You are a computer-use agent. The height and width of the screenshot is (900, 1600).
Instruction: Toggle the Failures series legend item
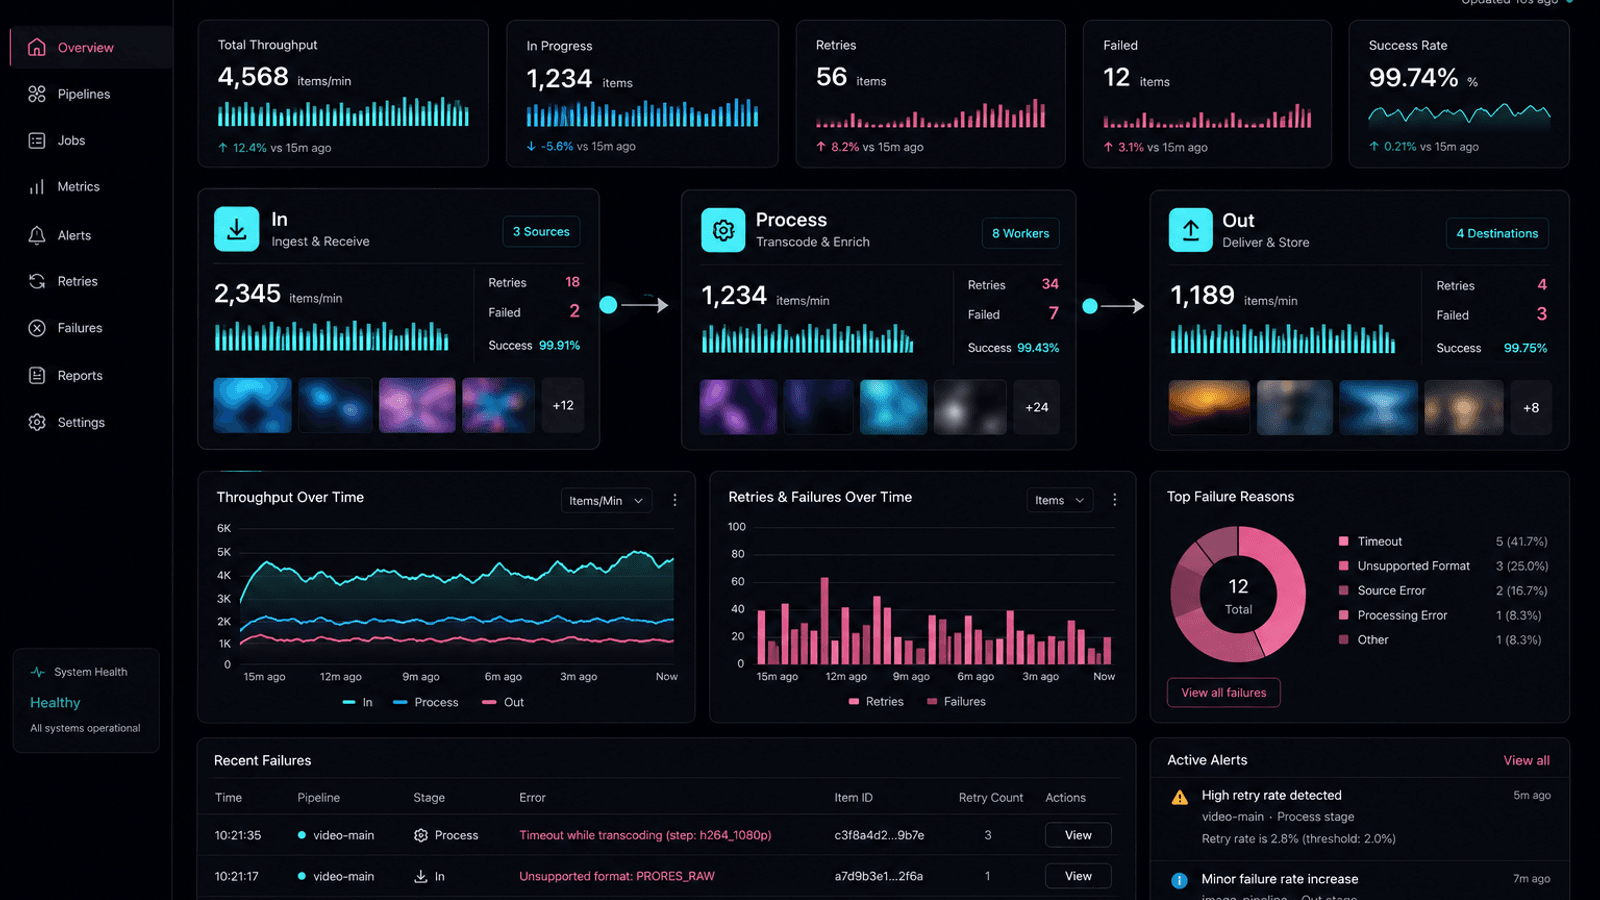(956, 701)
